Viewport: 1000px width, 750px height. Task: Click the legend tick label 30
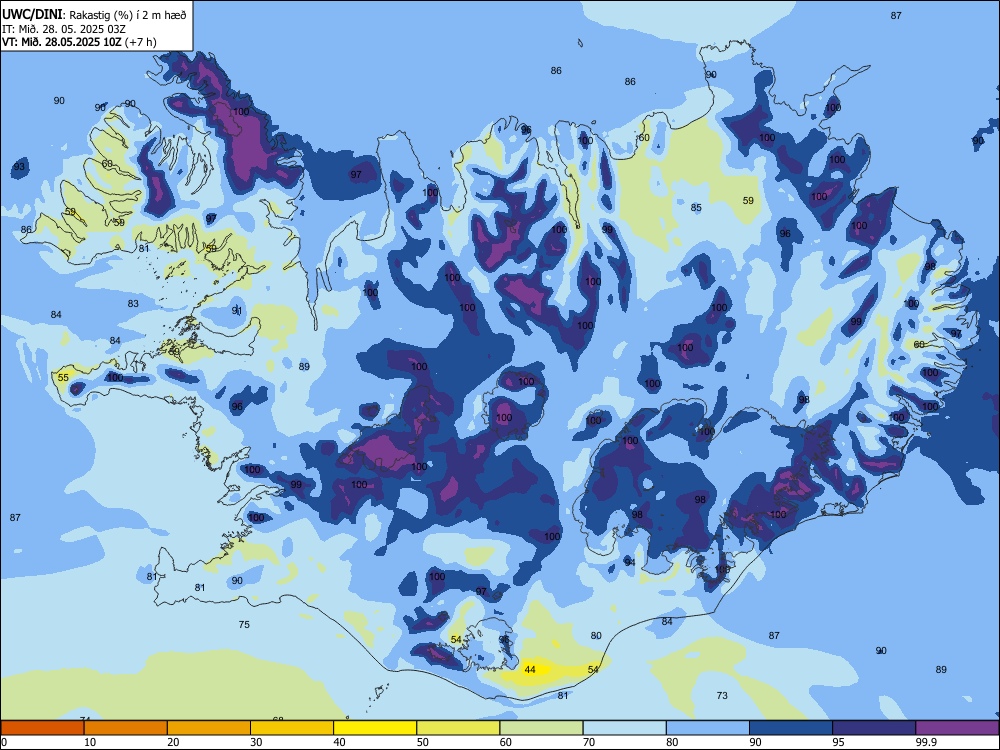[x=256, y=742]
